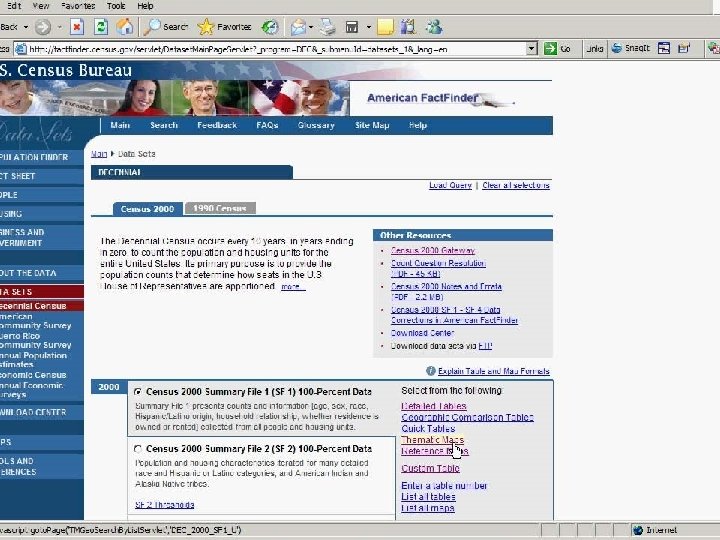Open the Download Center resource link
Viewport: 720px width, 540px height.
422,333
